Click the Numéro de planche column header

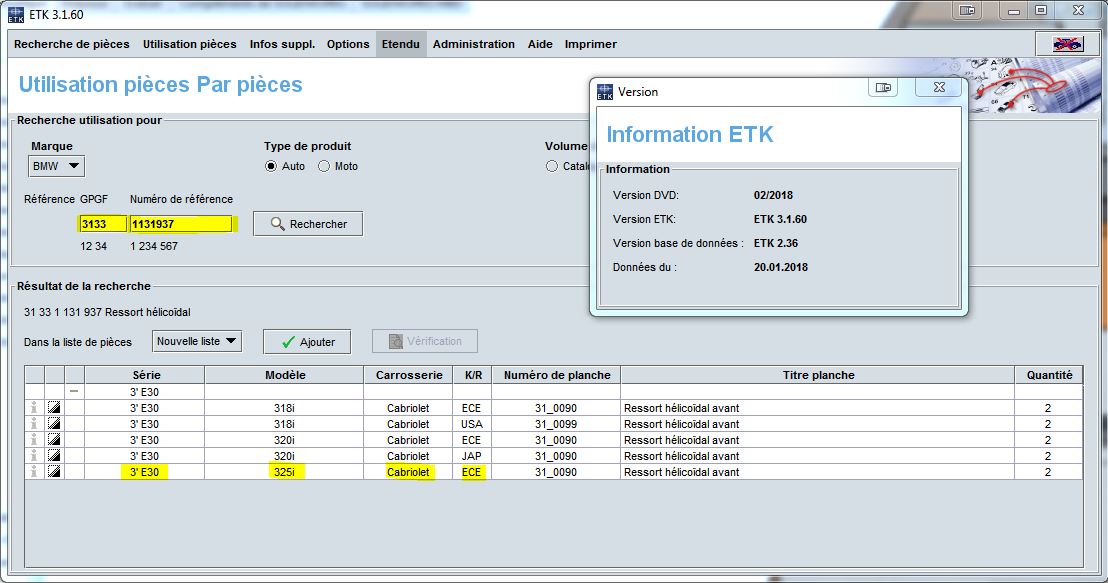pyautogui.click(x=557, y=375)
